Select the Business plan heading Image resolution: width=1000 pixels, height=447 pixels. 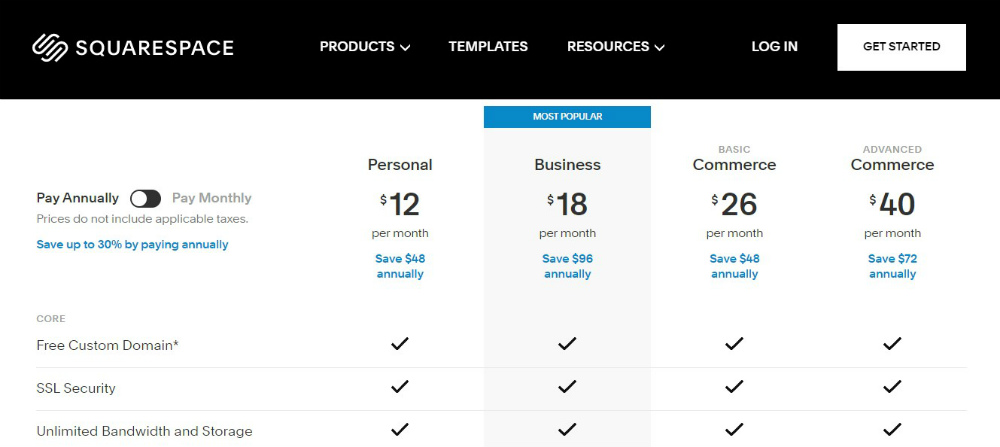[x=567, y=165]
